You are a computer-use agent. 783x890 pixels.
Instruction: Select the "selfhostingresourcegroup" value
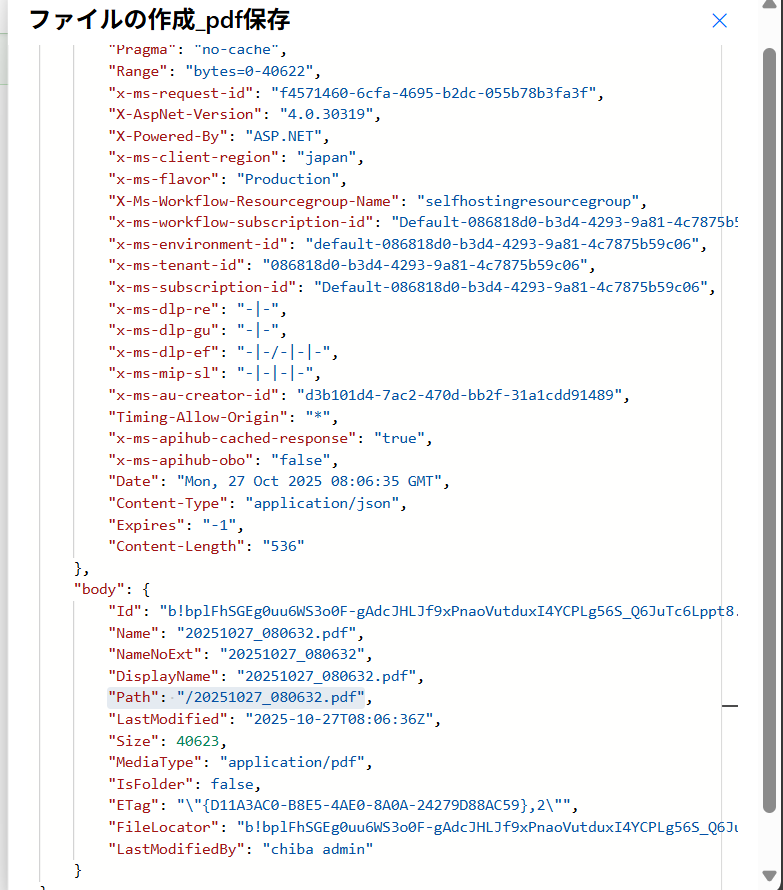pos(533,201)
